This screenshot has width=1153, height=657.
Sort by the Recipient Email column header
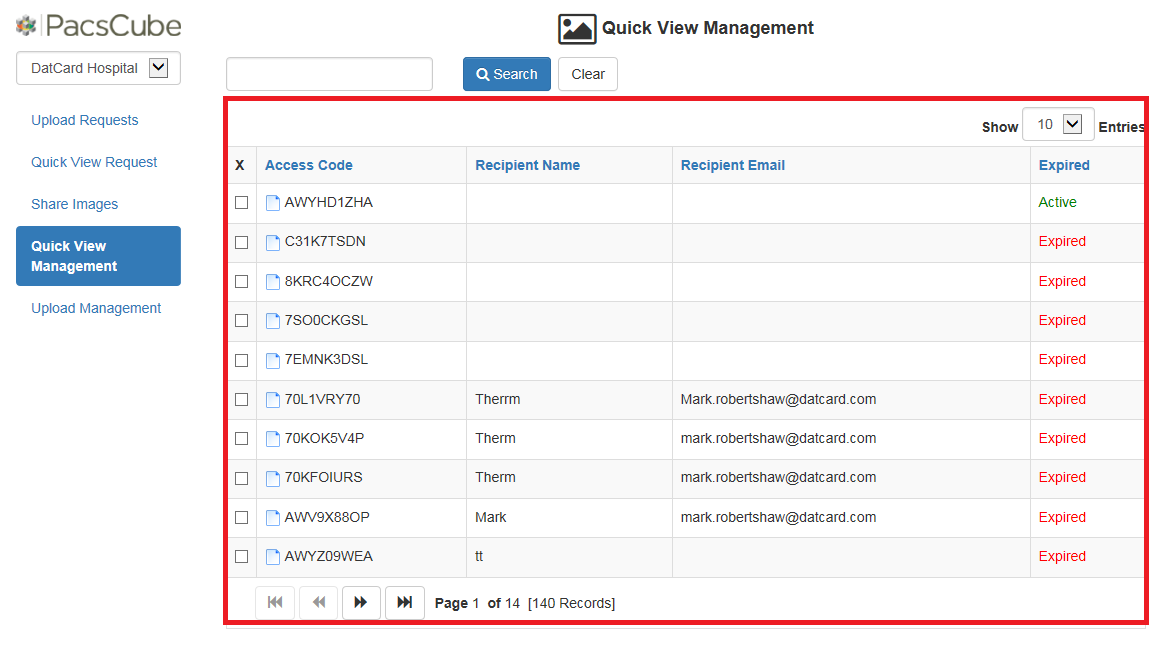(x=732, y=166)
